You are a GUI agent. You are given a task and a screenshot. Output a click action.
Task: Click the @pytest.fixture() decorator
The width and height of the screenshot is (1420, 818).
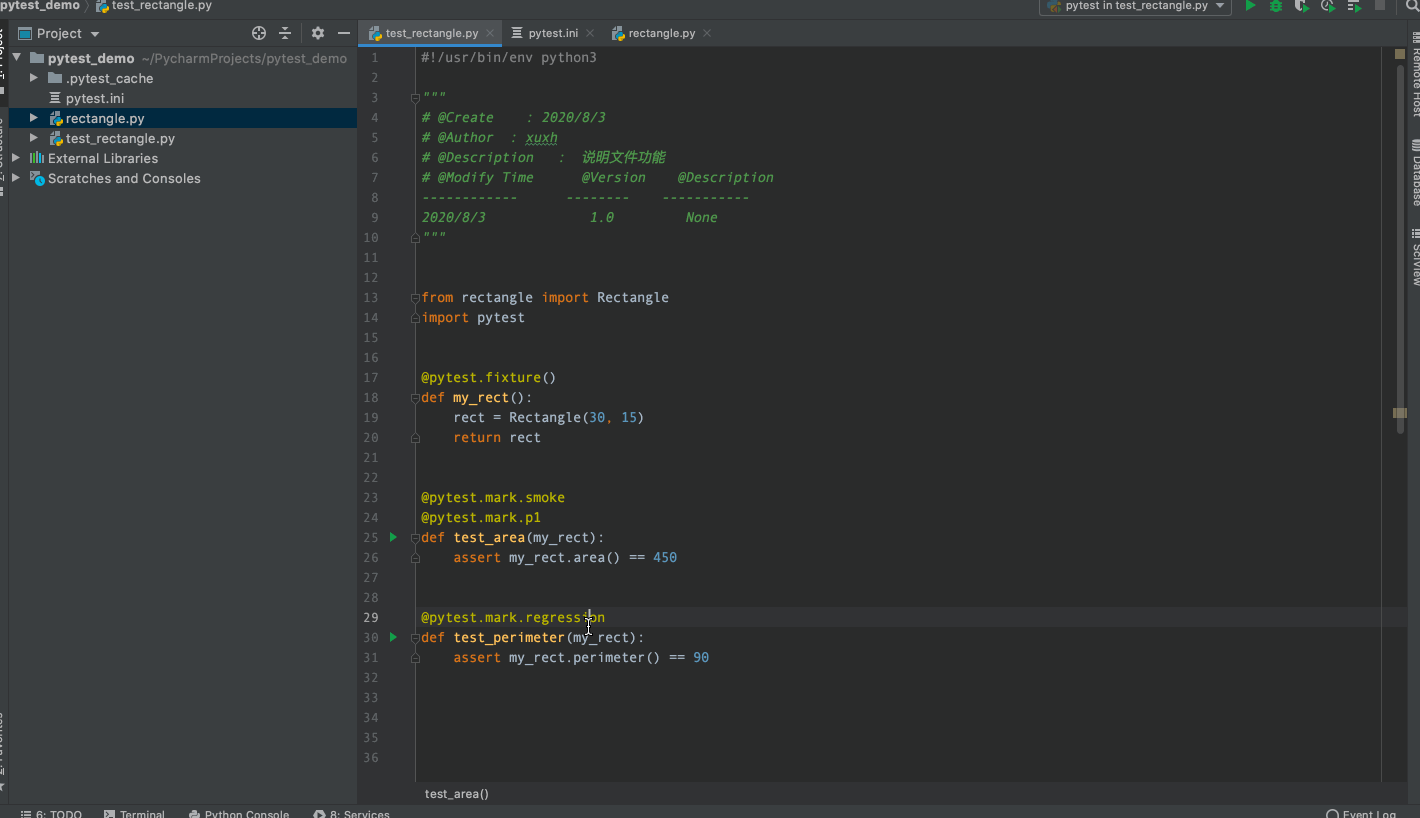[x=488, y=377]
